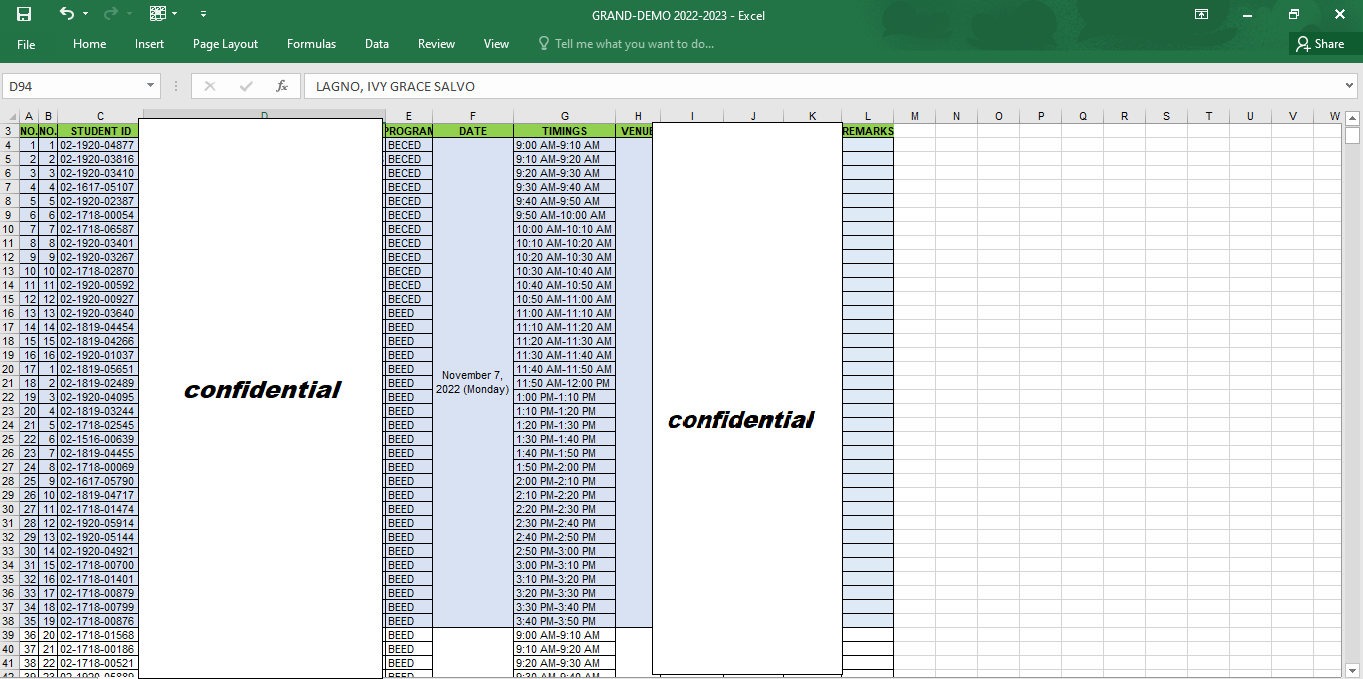Click the 11:50 AM-12:00 PM timing cell
The image size is (1363, 679).
(x=565, y=383)
